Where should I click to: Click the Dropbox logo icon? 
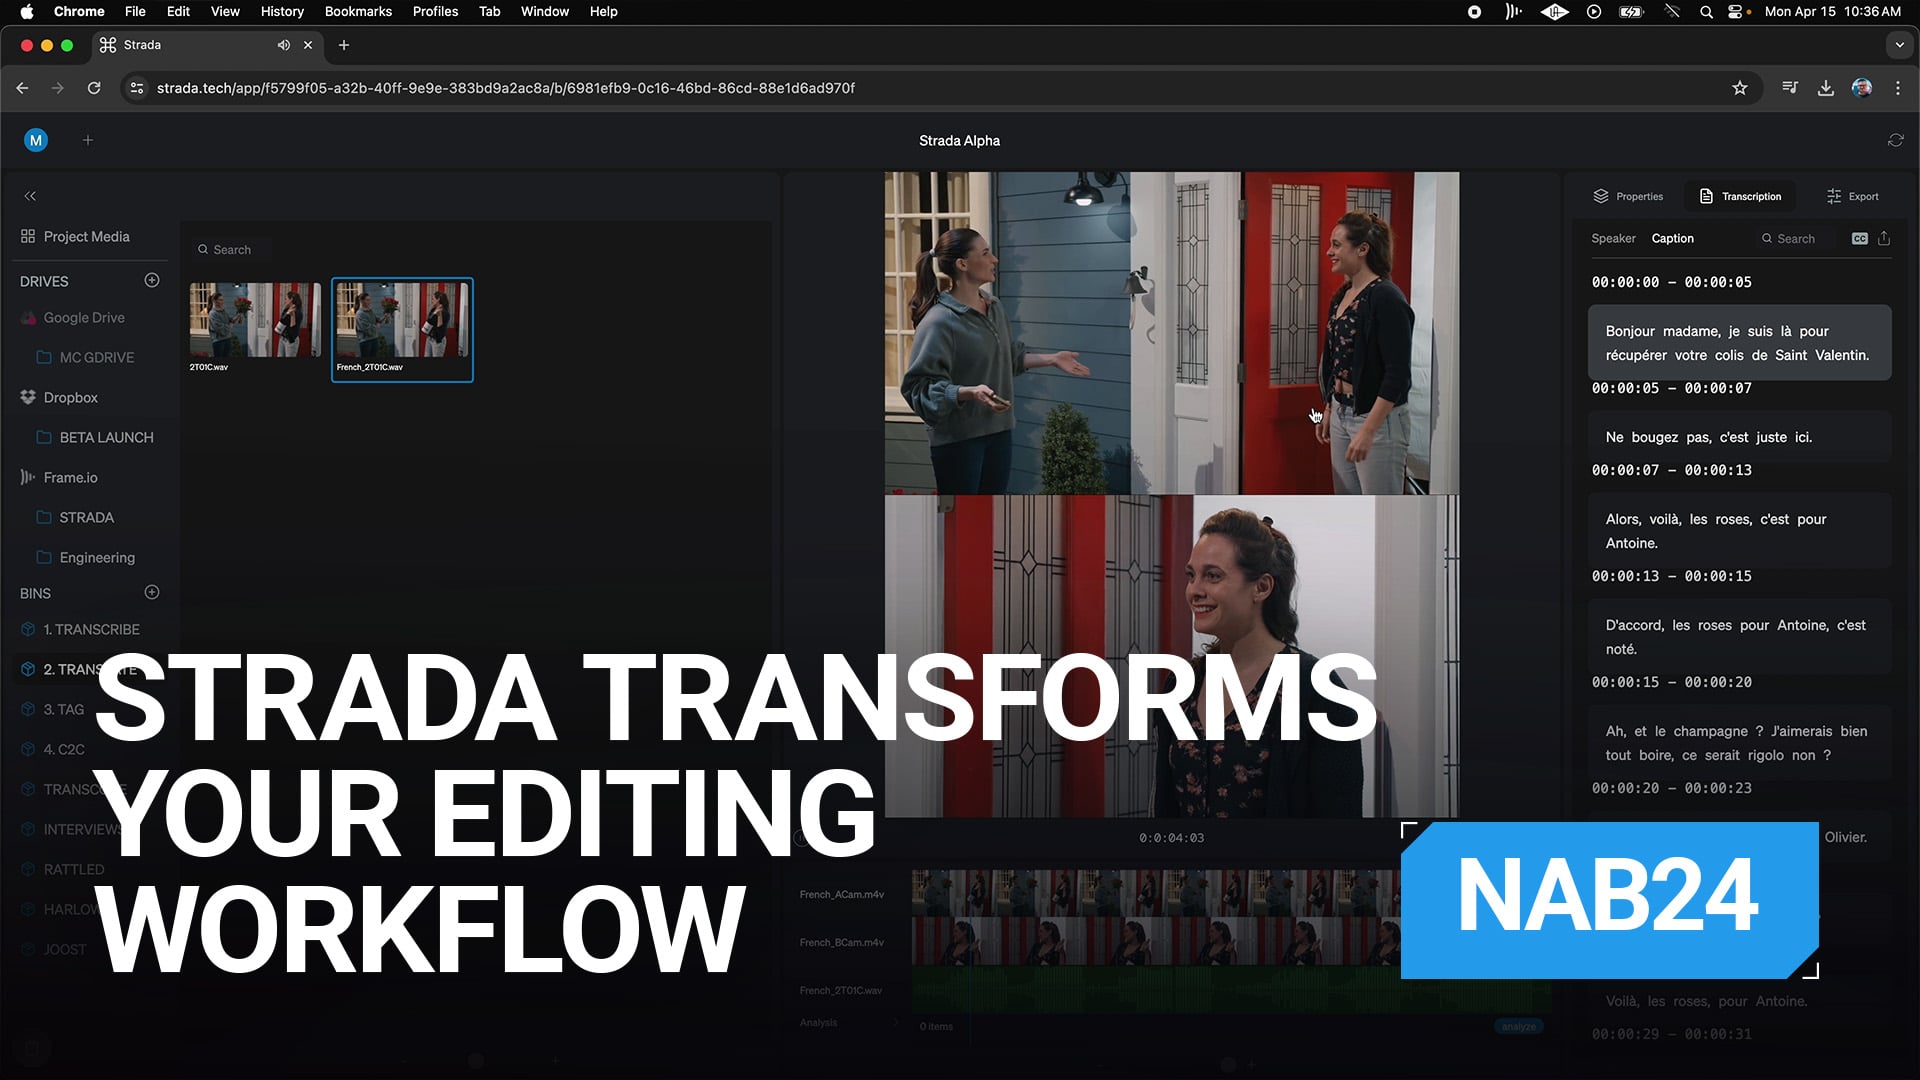click(28, 397)
